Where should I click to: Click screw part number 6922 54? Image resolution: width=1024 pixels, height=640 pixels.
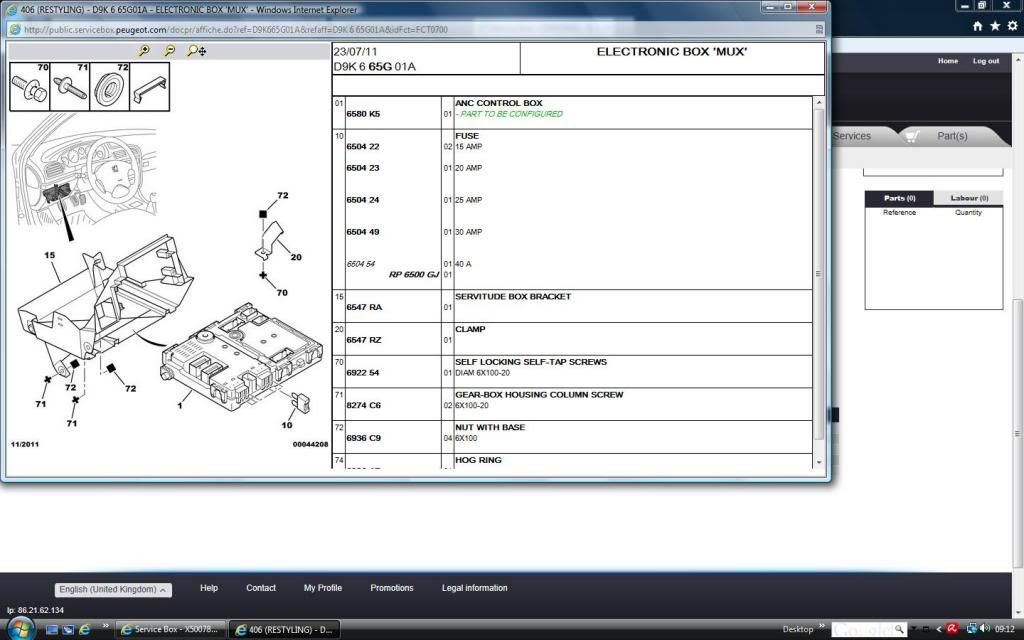point(362,372)
